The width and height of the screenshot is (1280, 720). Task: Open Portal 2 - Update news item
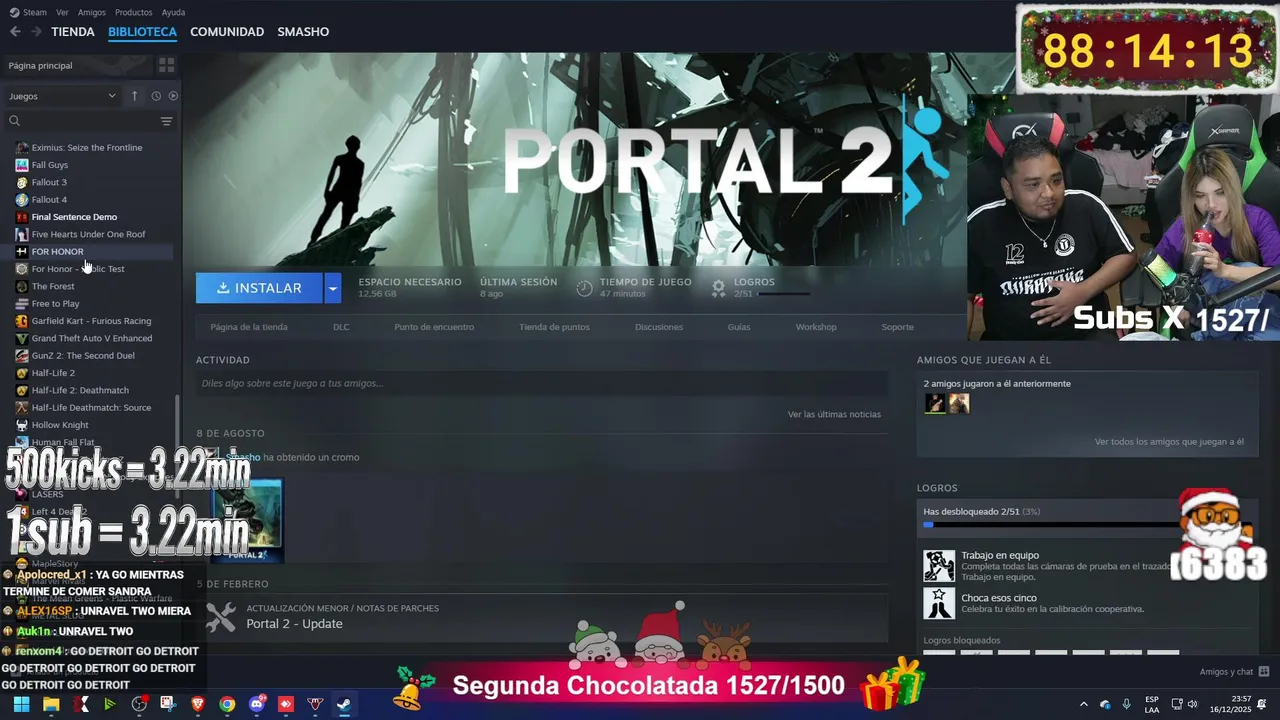(x=294, y=624)
